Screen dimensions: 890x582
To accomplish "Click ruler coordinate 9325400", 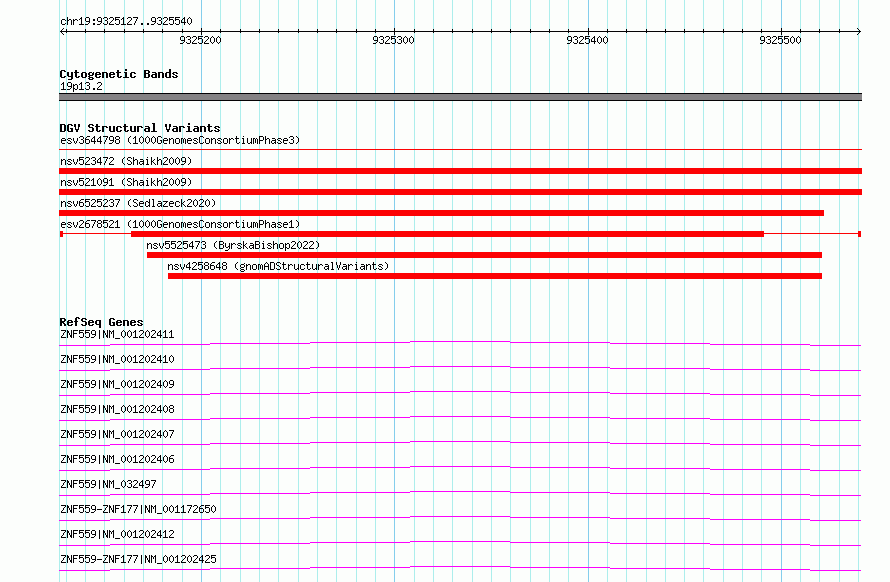I will 587,40.
